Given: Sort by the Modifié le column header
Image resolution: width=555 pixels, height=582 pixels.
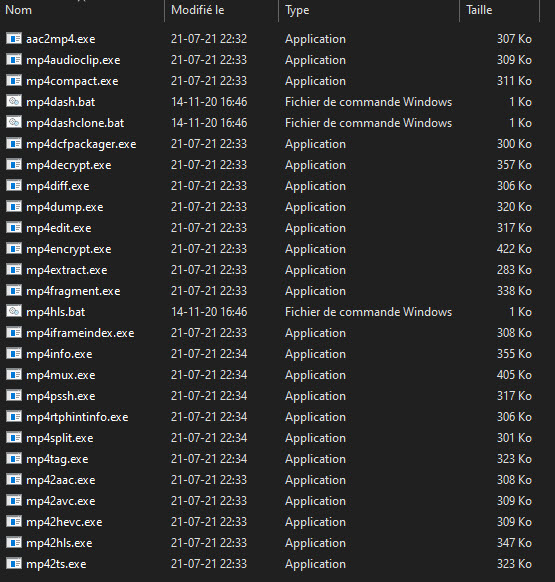Looking at the screenshot, I should click(x=197, y=10).
